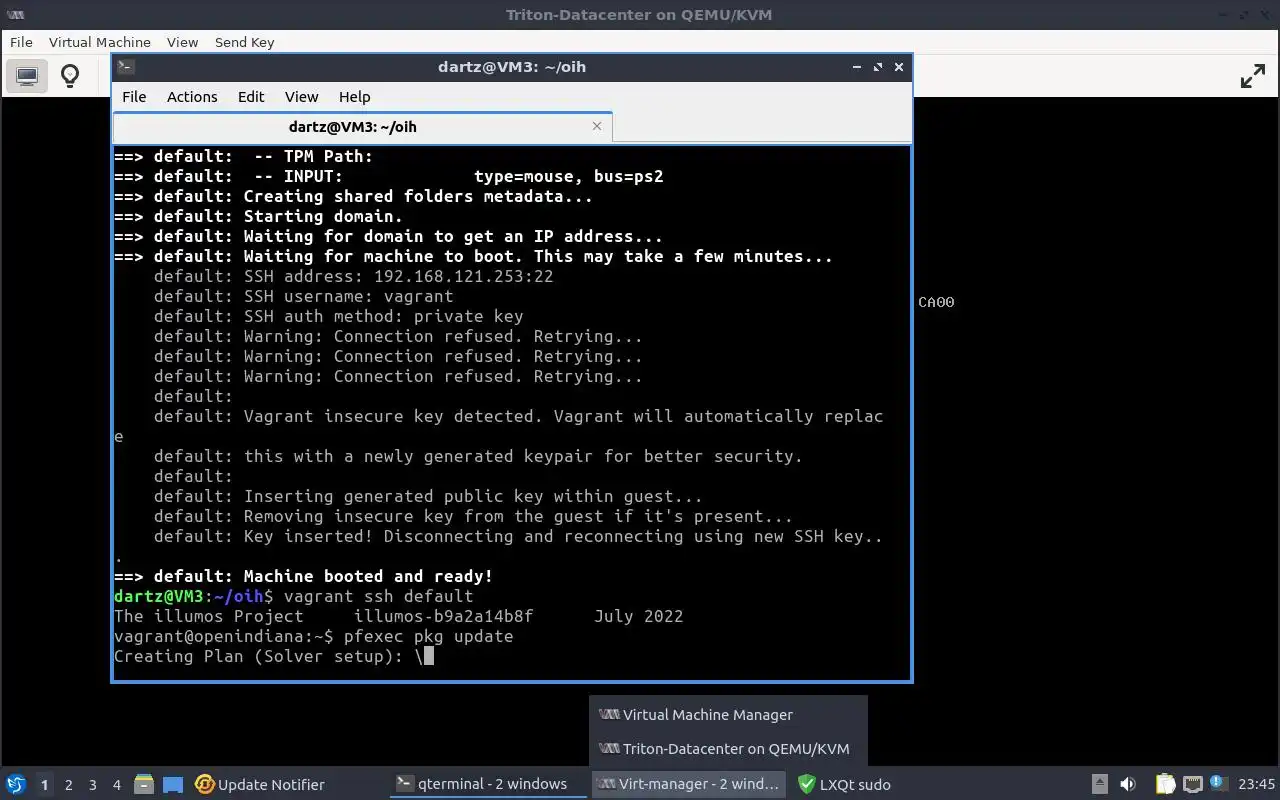Switch to virtual desktop 4
This screenshot has height=800, width=1280.
point(116,784)
